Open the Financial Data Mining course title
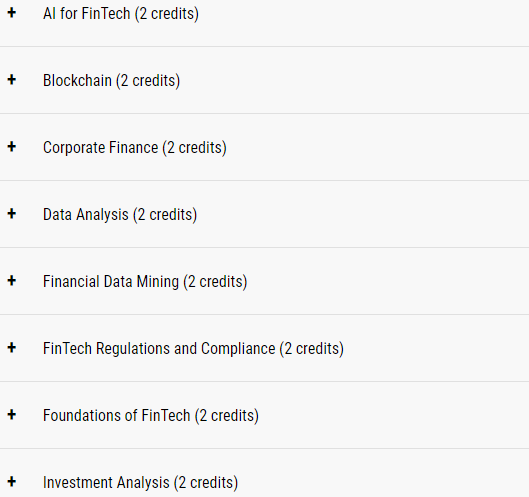Image resolution: width=529 pixels, height=497 pixels. (145, 282)
